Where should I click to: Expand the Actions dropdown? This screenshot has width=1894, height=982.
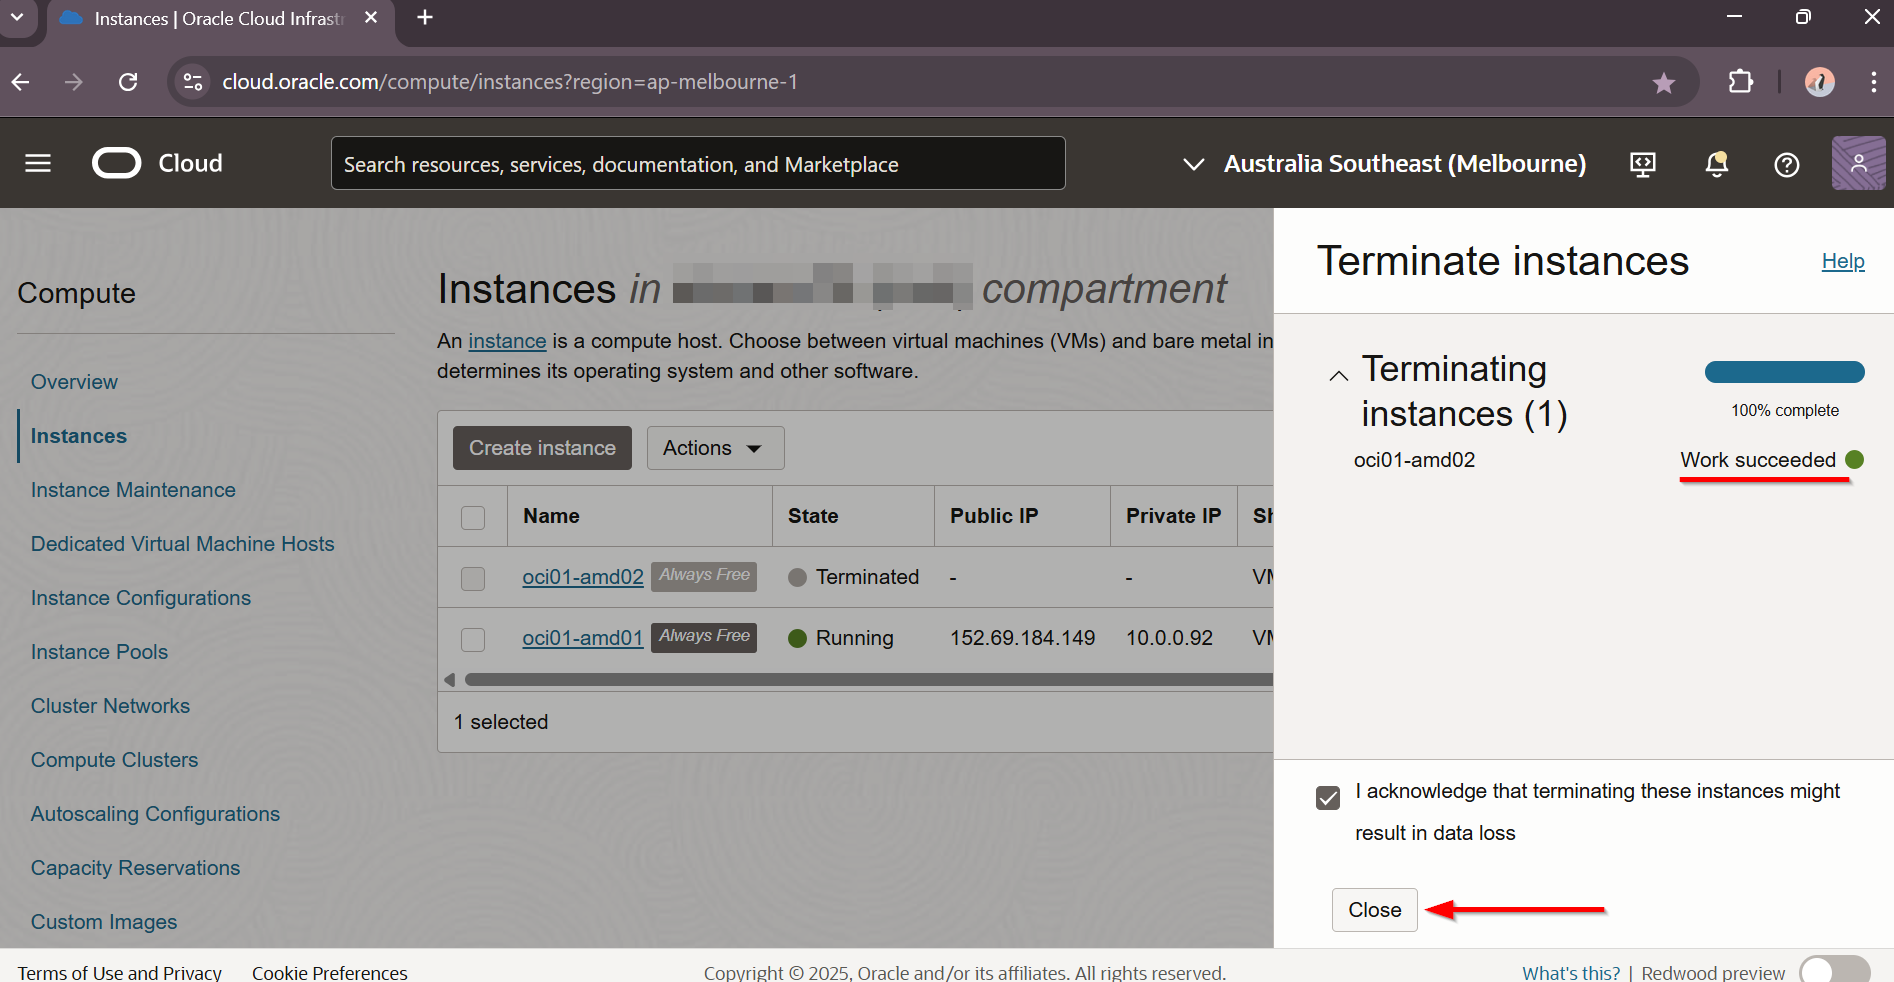coord(715,448)
